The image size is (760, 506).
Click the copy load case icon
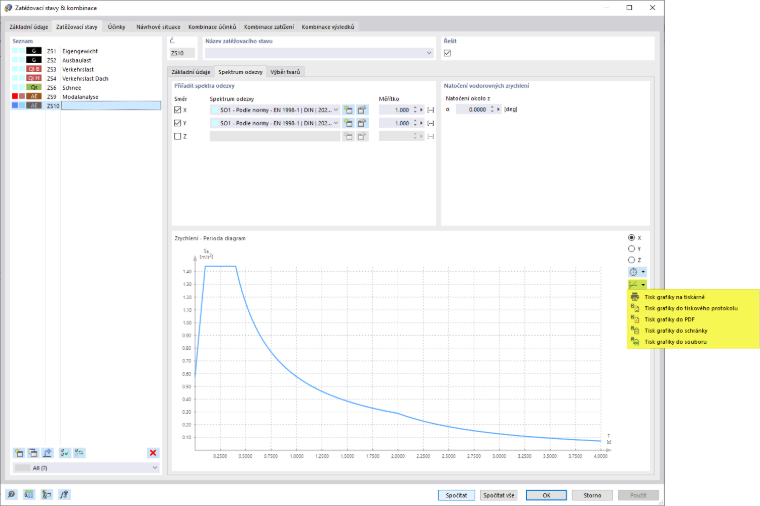pyautogui.click(x=33, y=453)
